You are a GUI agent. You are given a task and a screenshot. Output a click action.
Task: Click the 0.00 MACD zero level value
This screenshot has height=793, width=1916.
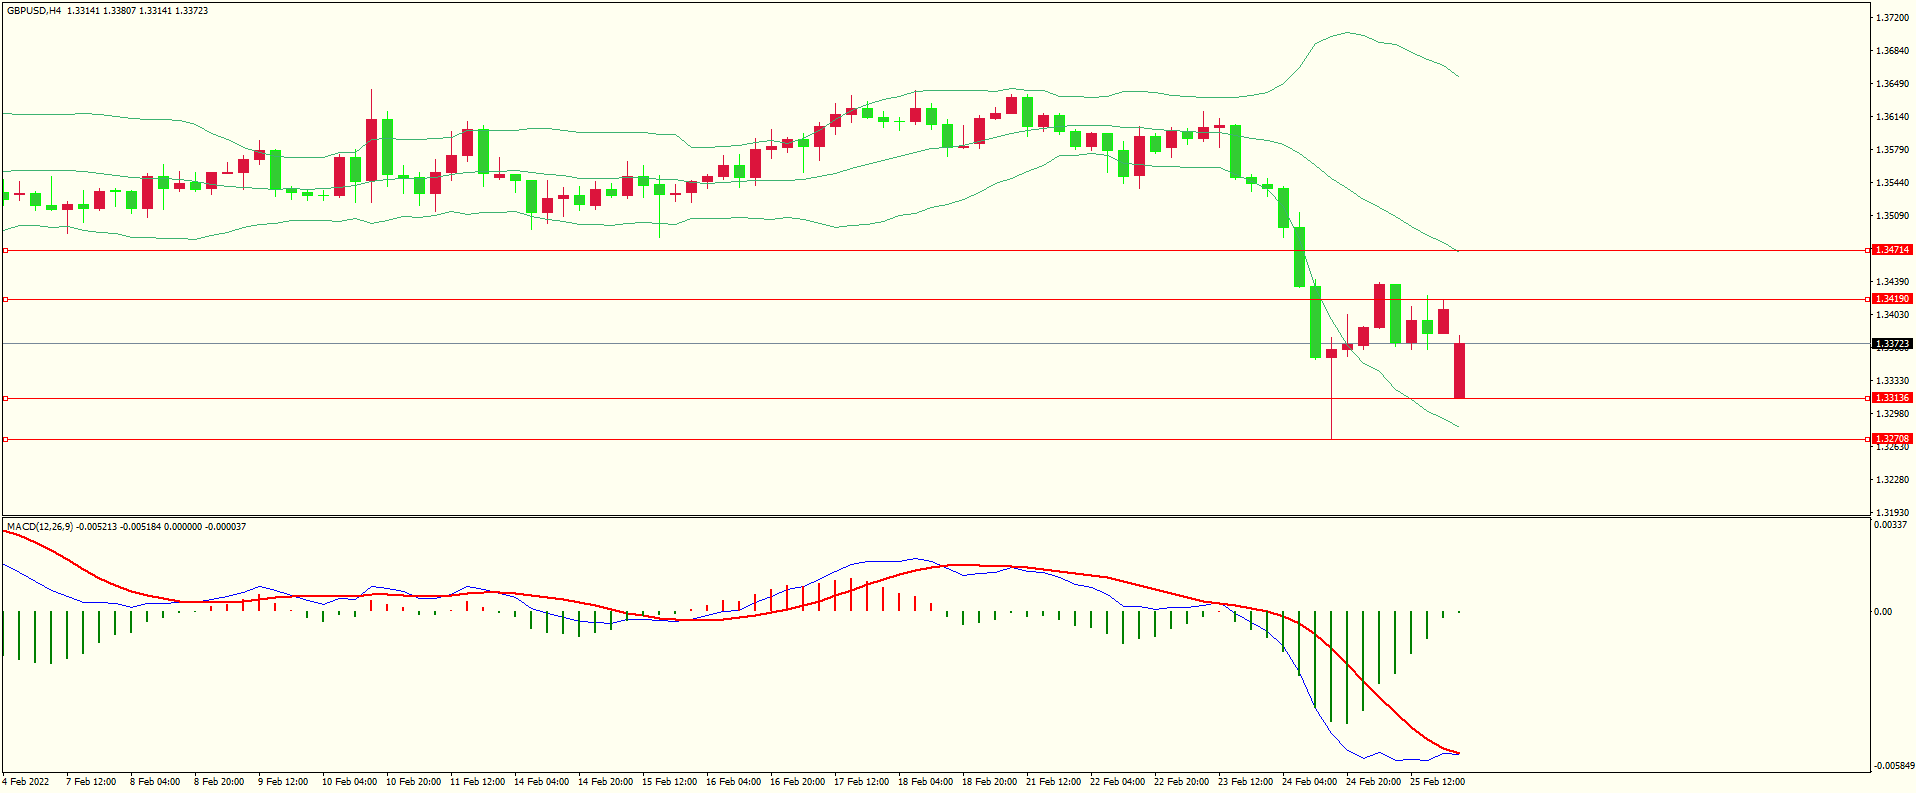click(x=1883, y=612)
